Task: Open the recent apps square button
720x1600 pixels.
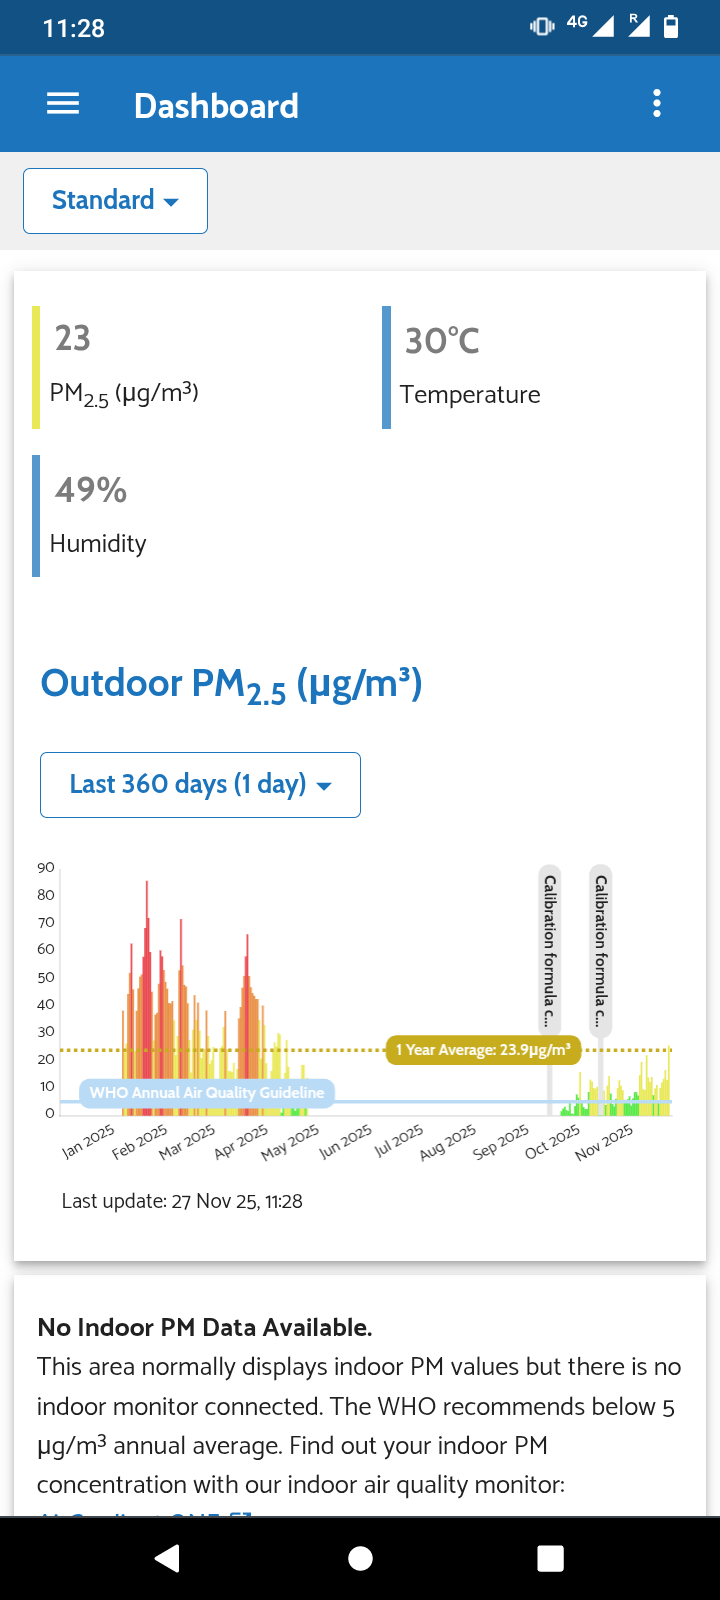Action: point(550,1558)
